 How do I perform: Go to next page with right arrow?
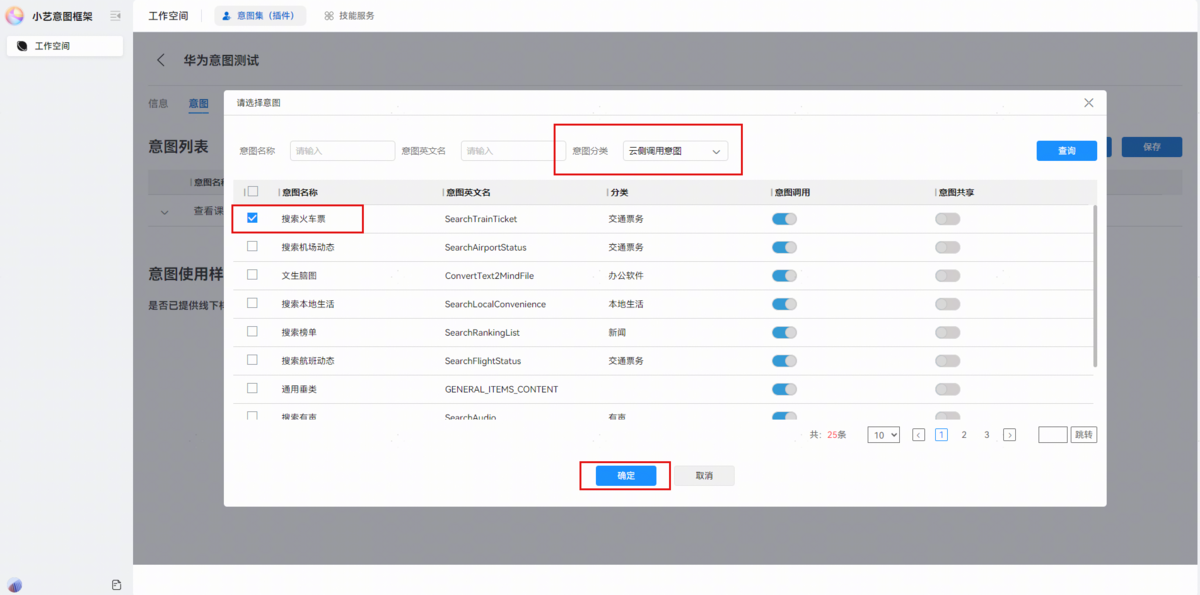(x=1009, y=435)
